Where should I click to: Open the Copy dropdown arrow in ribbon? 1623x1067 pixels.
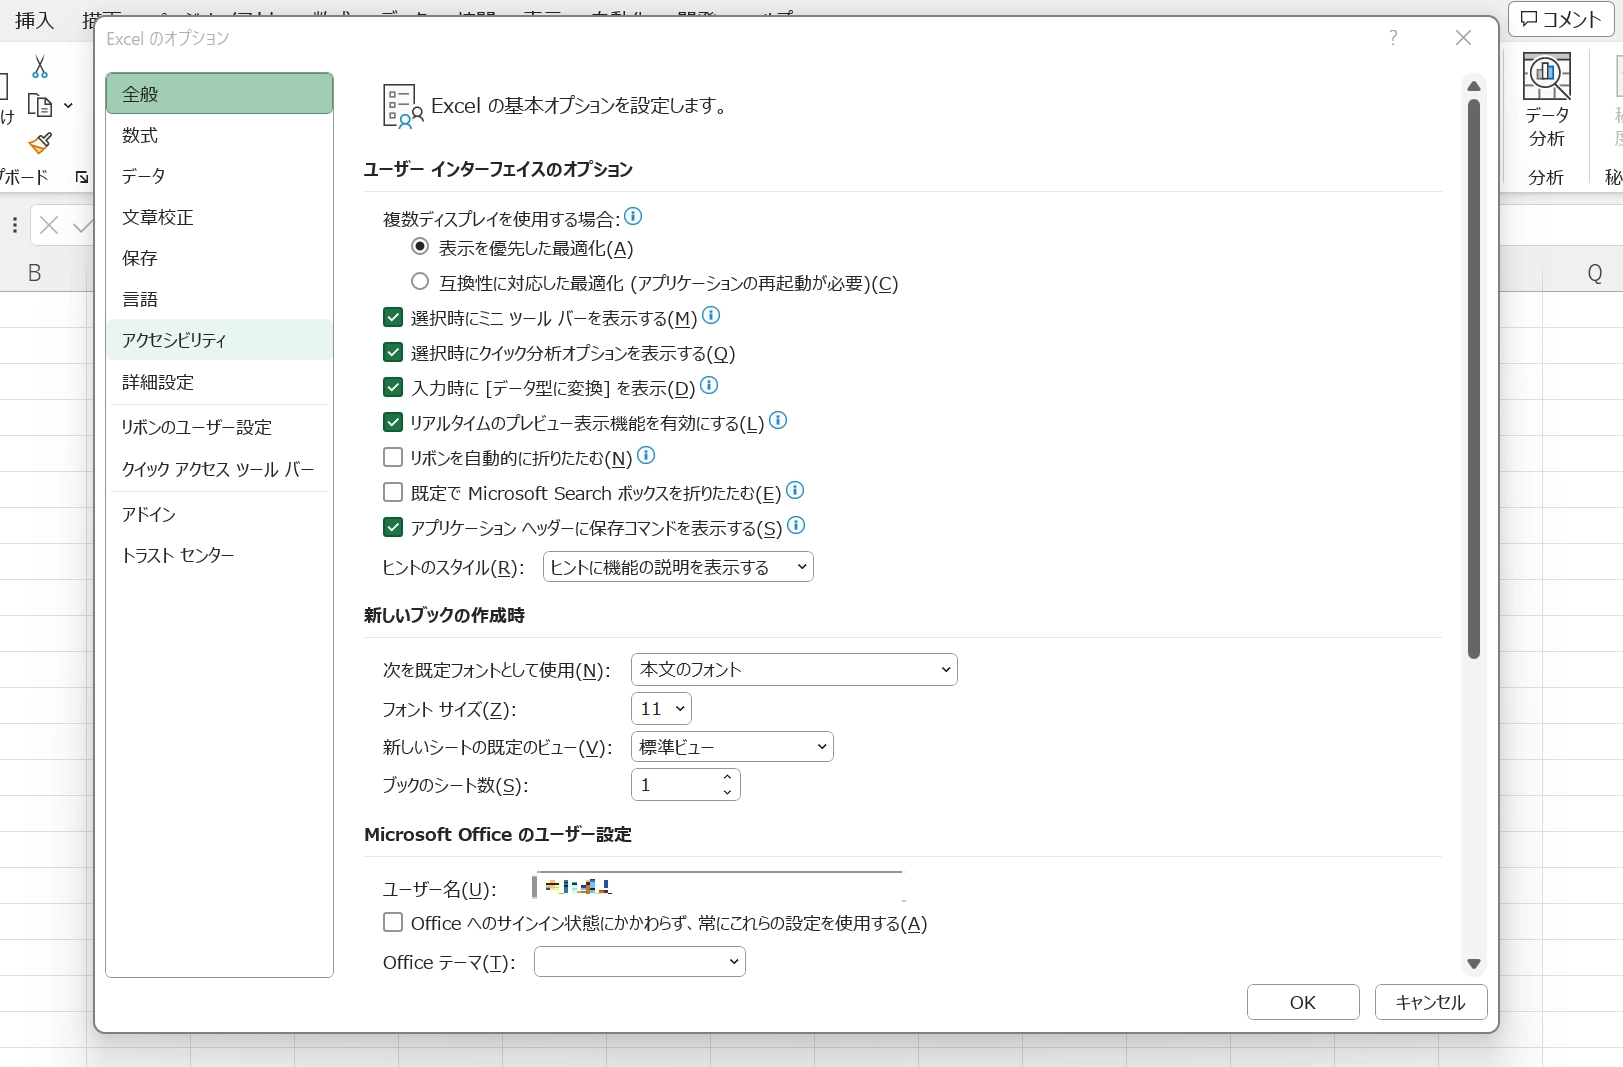(68, 105)
